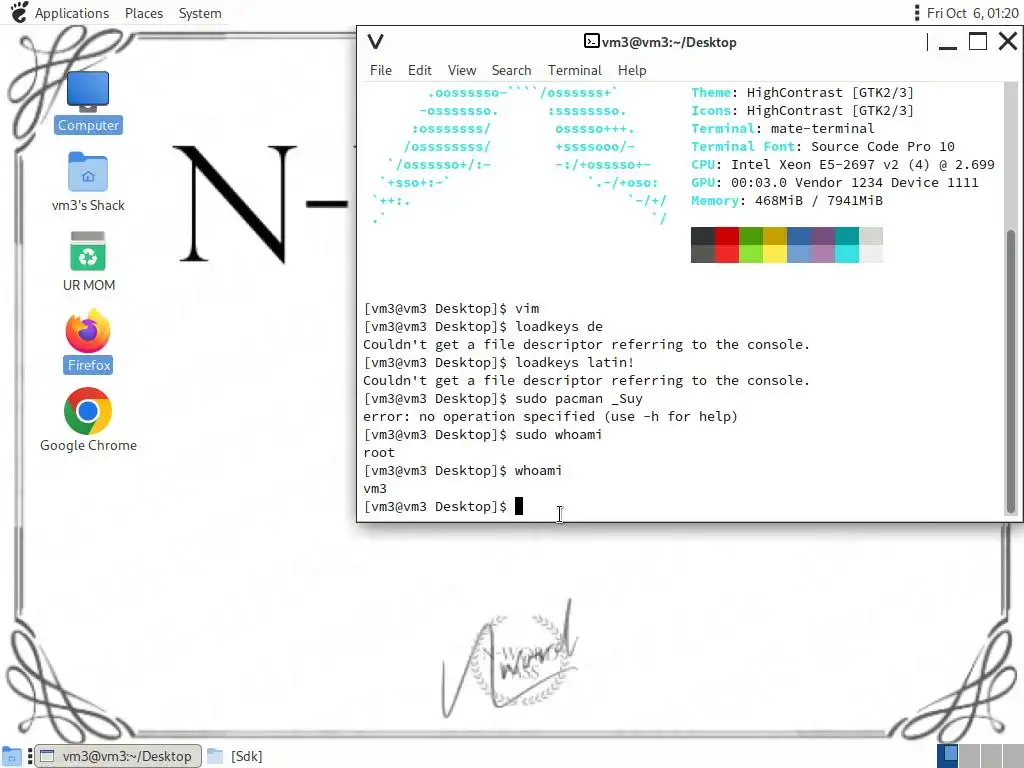This screenshot has width=1024, height=768.
Task: Click the cyan color block in neofetch output
Action: [x=847, y=245]
